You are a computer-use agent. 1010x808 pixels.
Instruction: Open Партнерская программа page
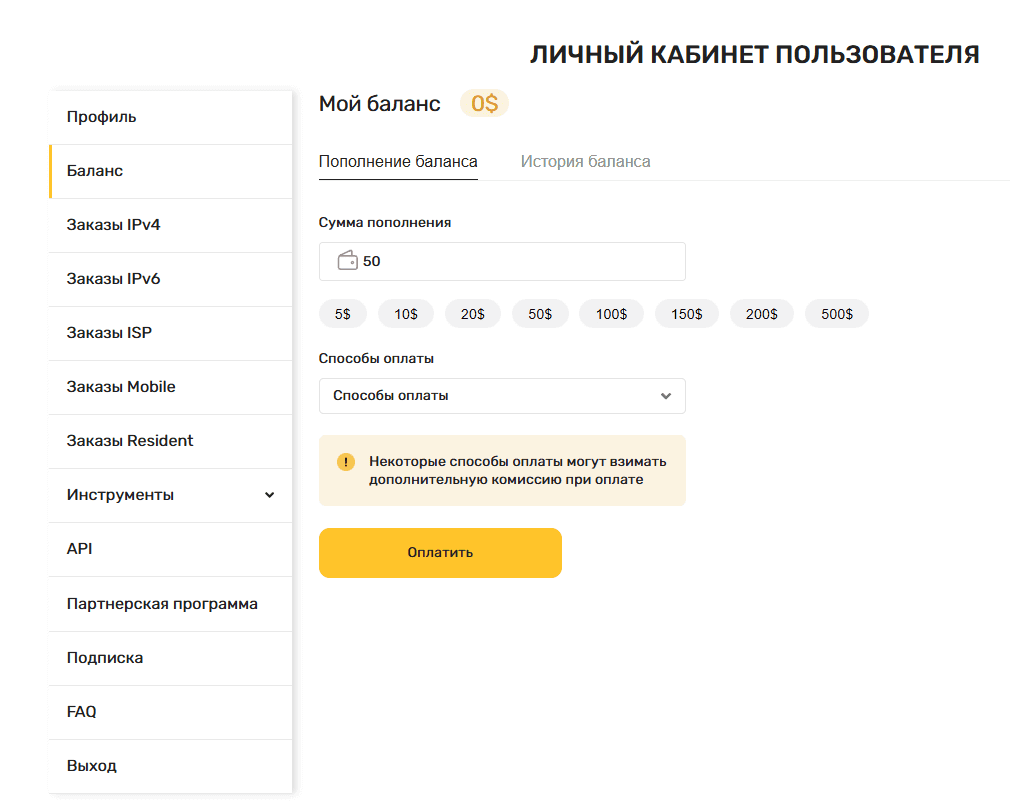[171, 604]
